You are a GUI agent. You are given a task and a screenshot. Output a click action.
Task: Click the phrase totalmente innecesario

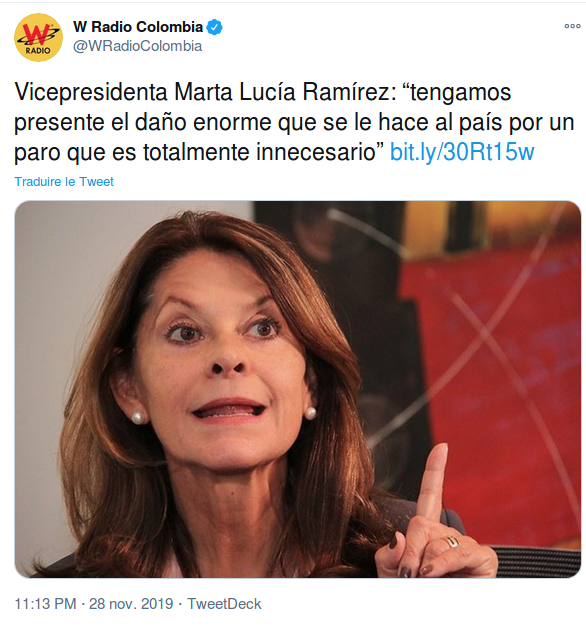point(263,152)
